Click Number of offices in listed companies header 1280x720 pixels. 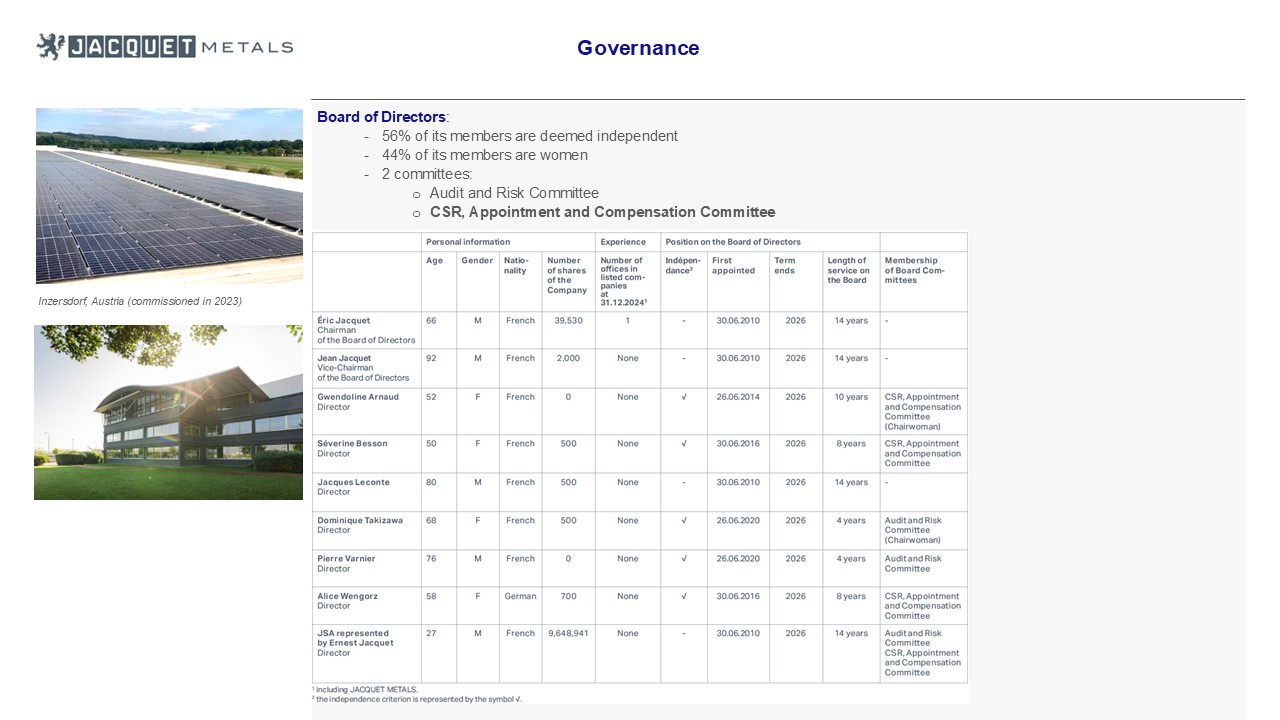point(624,280)
